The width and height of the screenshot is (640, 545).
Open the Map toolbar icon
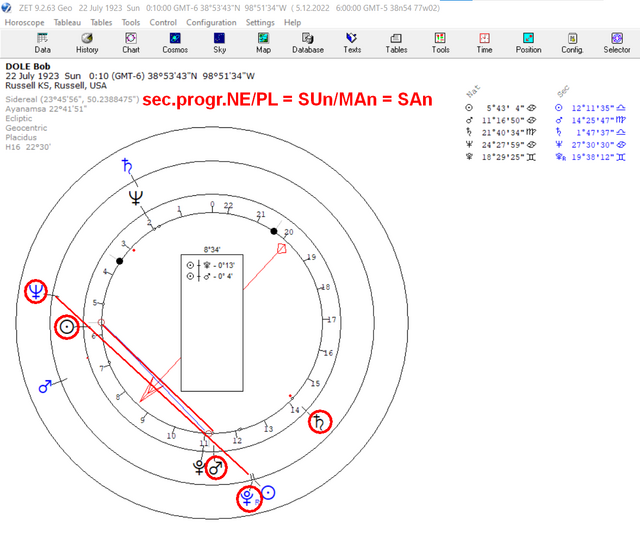pyautogui.click(x=263, y=43)
